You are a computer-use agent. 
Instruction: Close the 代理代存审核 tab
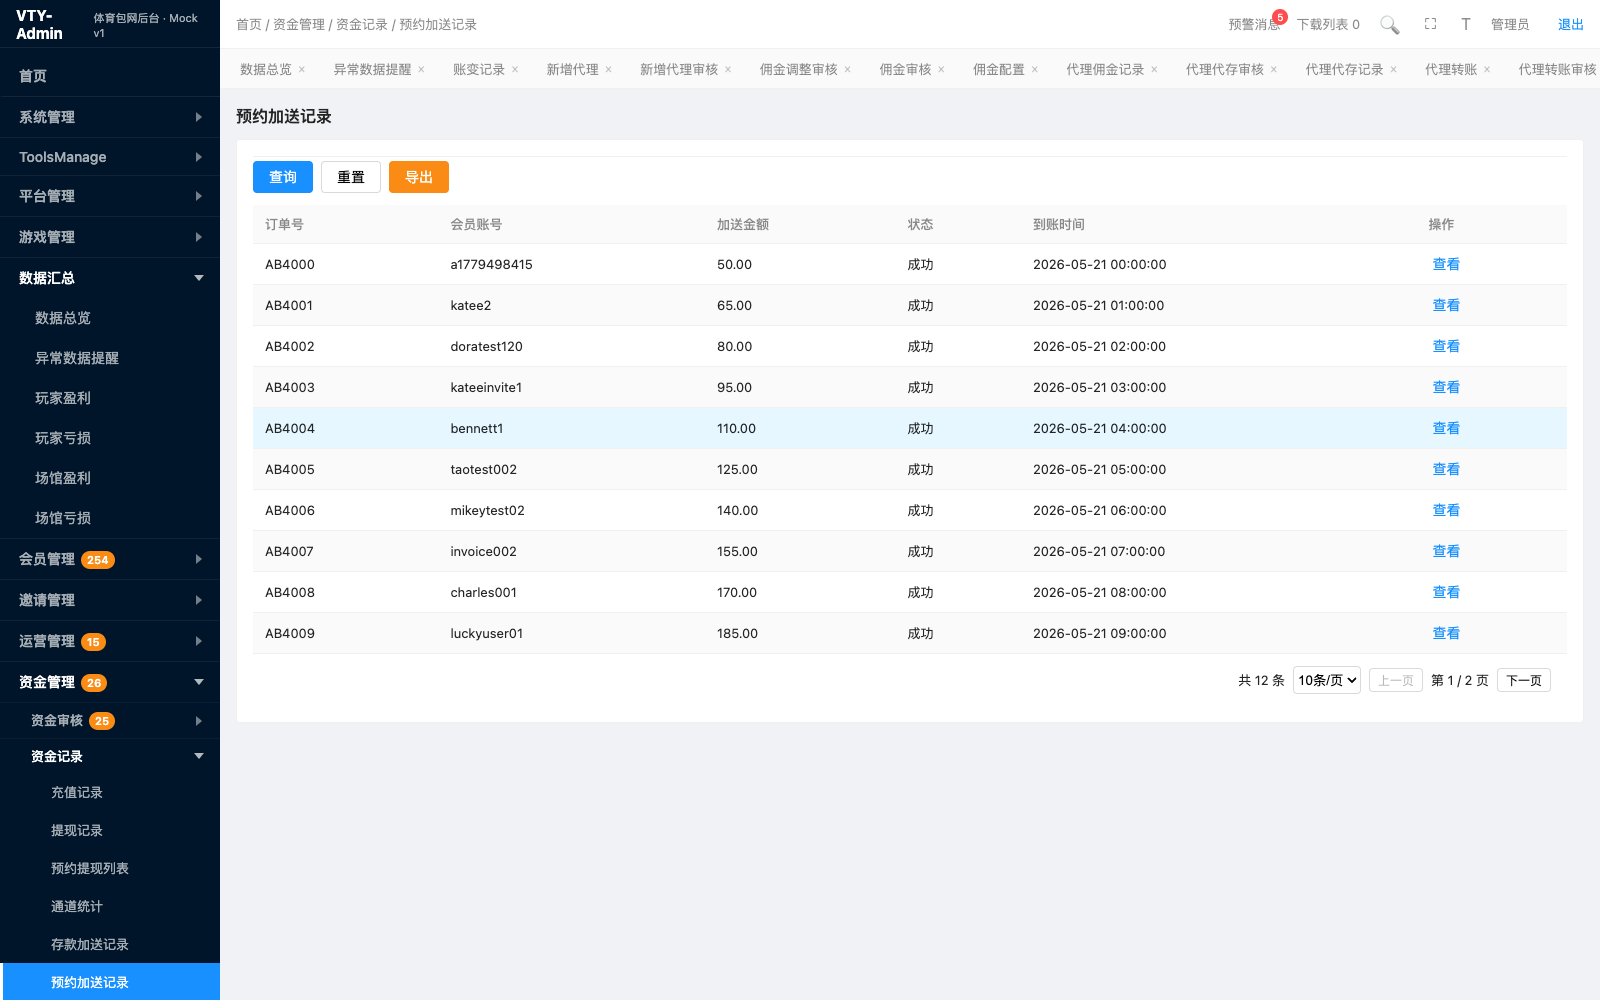(x=1274, y=70)
